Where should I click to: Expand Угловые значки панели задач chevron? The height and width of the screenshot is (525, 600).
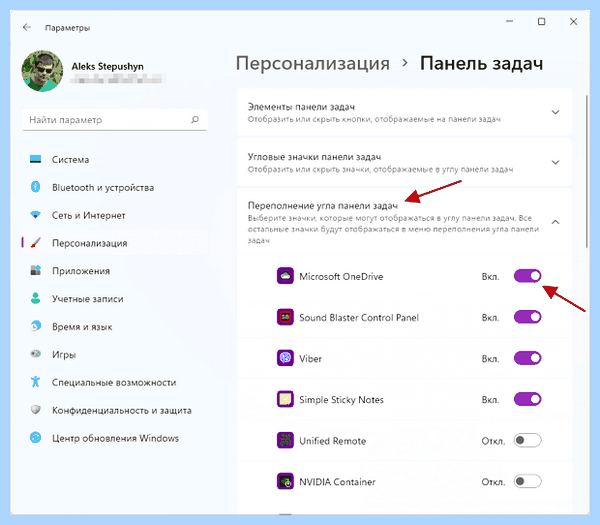(555, 162)
